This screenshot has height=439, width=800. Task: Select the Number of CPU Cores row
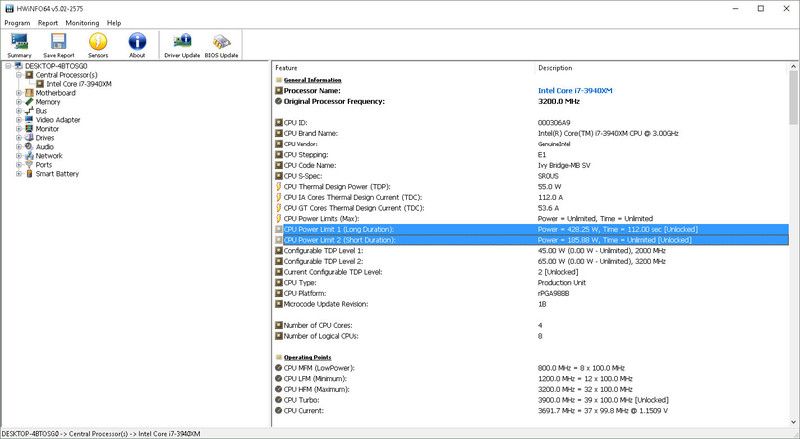(531, 325)
